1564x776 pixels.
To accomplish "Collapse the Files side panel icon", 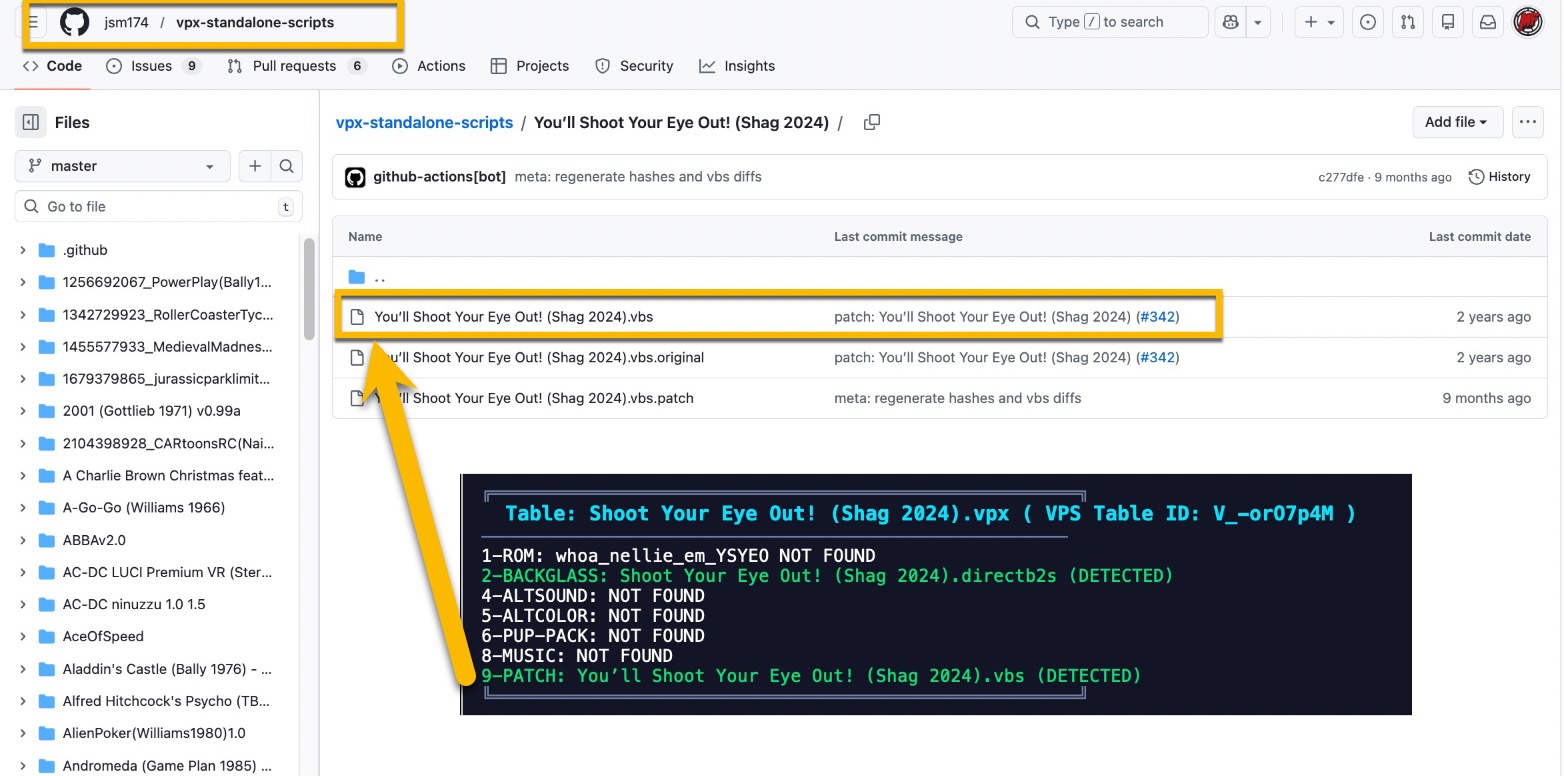I will (31, 122).
